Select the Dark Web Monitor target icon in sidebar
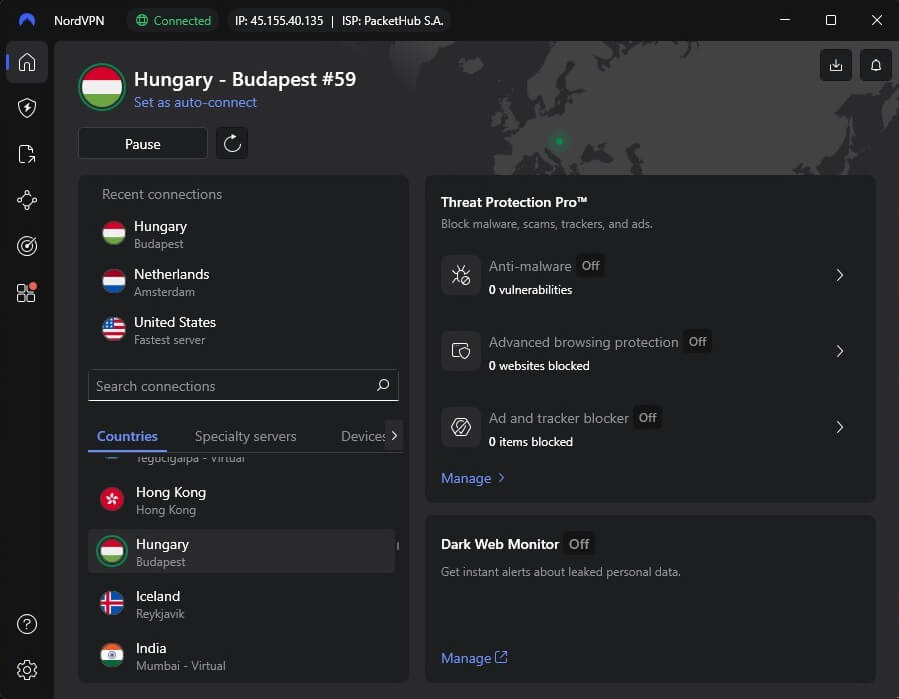 (x=27, y=245)
